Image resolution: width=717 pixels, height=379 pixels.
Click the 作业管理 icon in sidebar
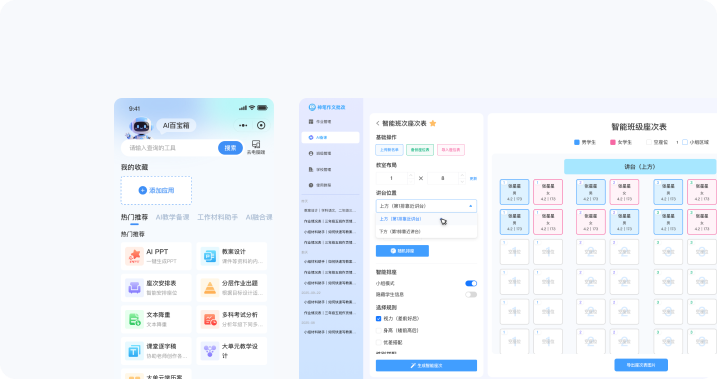pyautogui.click(x=311, y=122)
